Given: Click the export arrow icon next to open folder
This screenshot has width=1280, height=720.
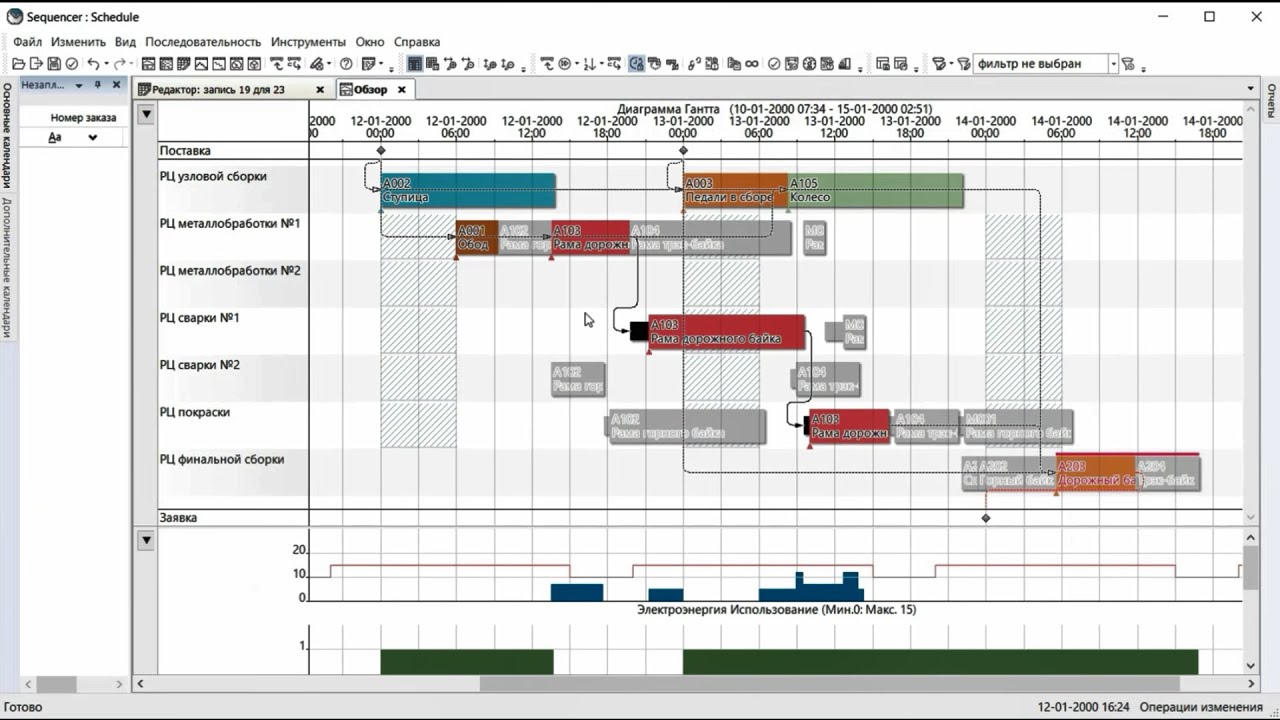Looking at the screenshot, I should click(36, 64).
